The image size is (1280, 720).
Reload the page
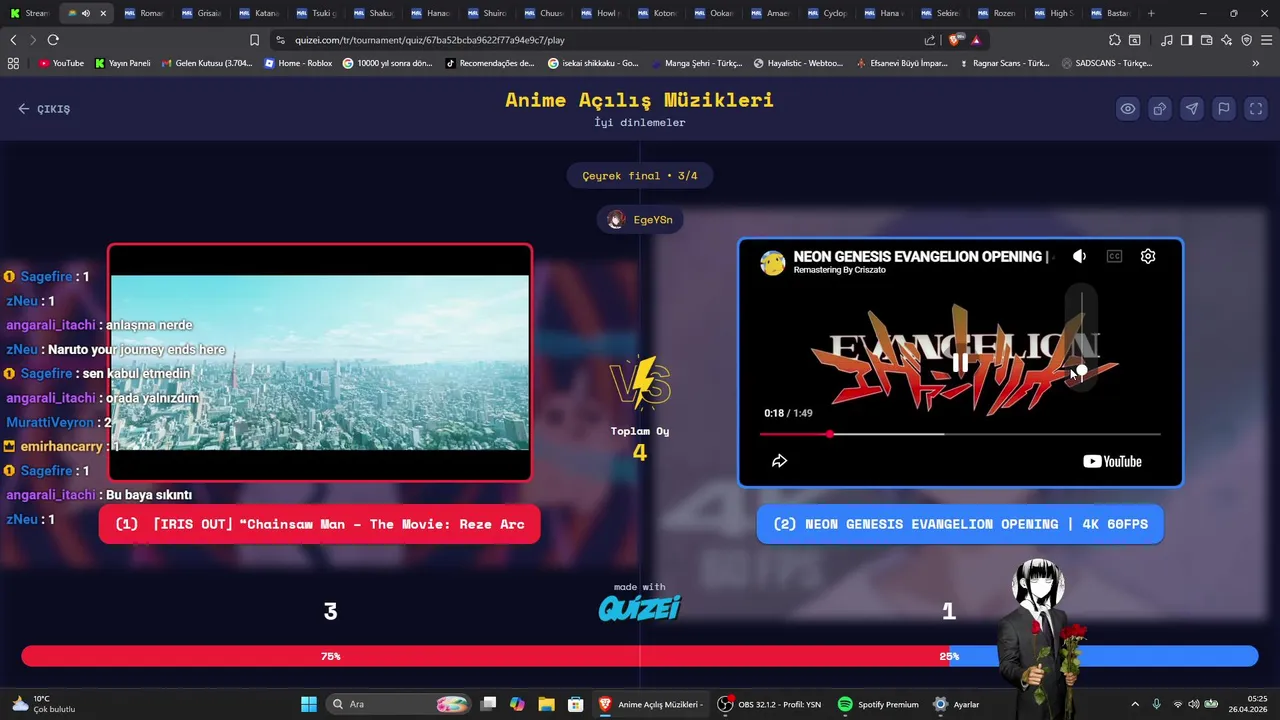point(53,40)
